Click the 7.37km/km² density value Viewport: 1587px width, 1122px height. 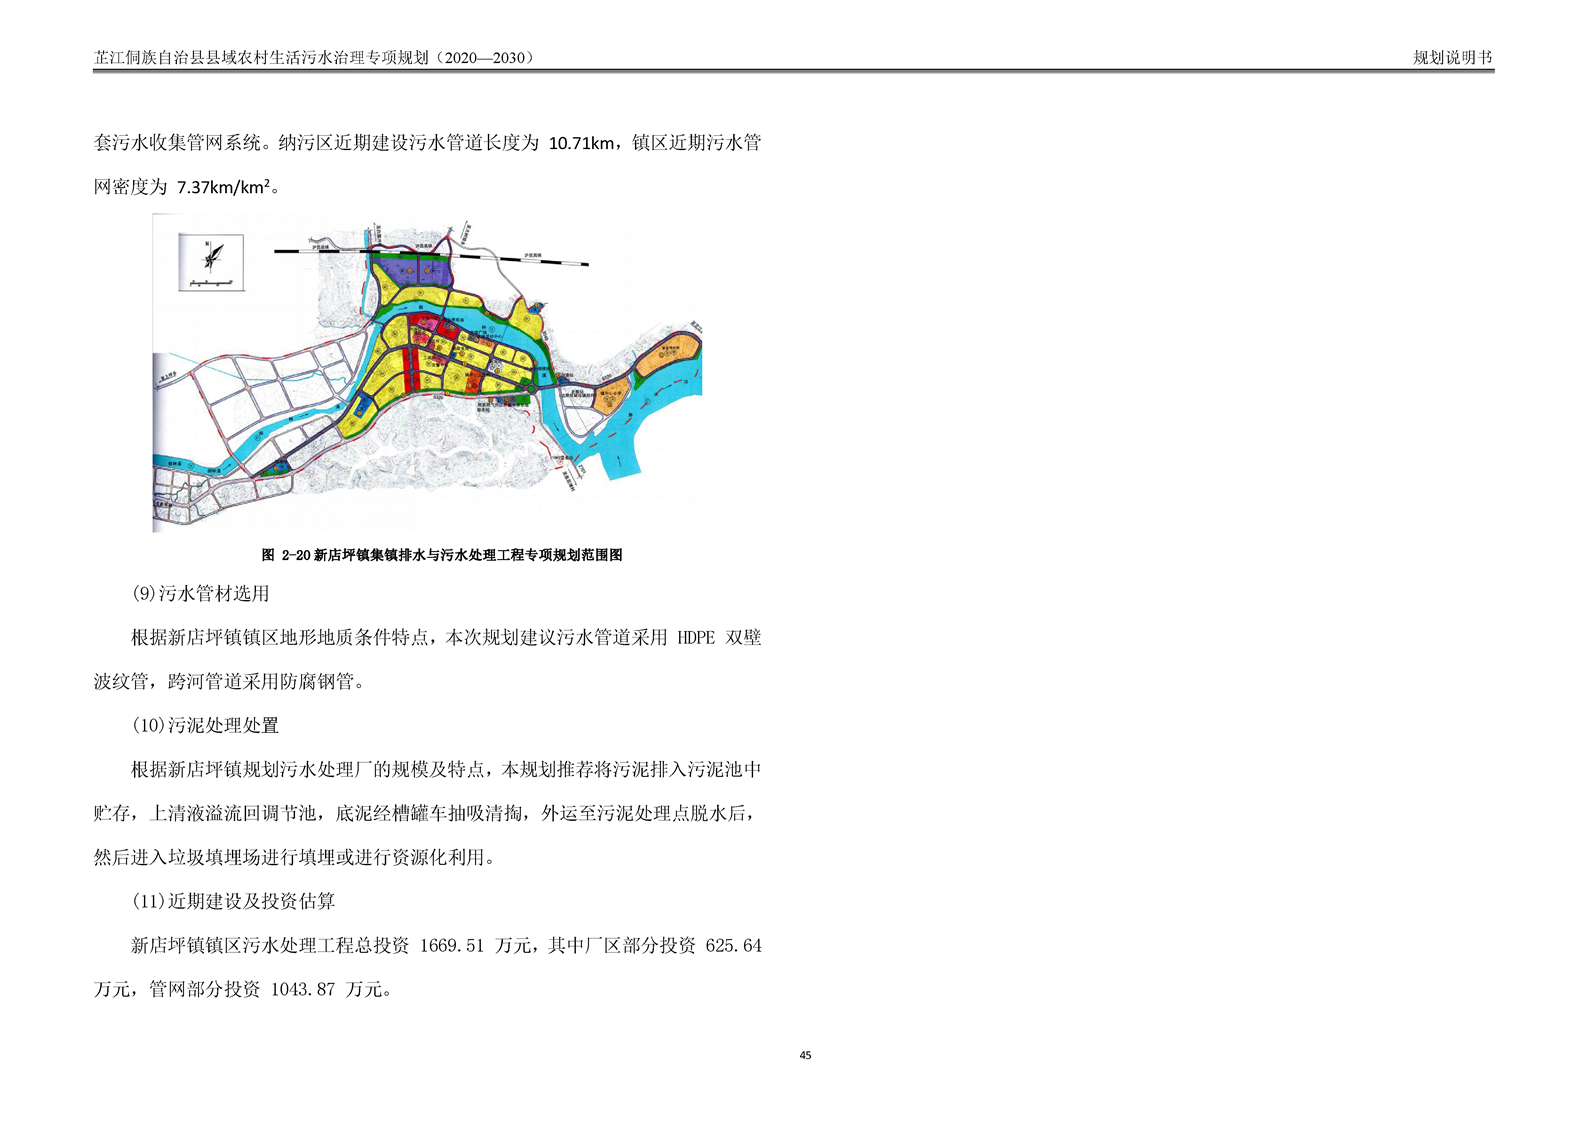(x=223, y=187)
